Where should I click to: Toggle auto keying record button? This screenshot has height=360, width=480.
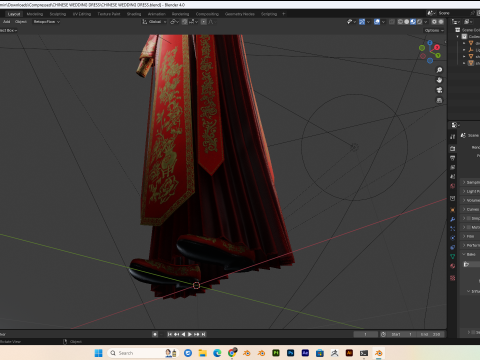155,334
